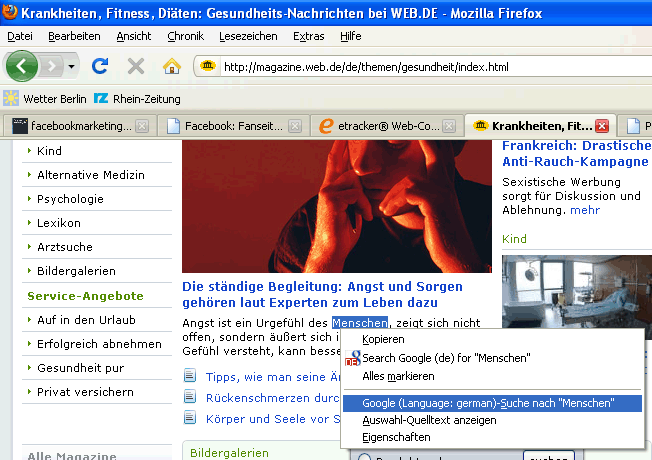Open the Rhein-Zeitung bookmark

click(x=137, y=99)
